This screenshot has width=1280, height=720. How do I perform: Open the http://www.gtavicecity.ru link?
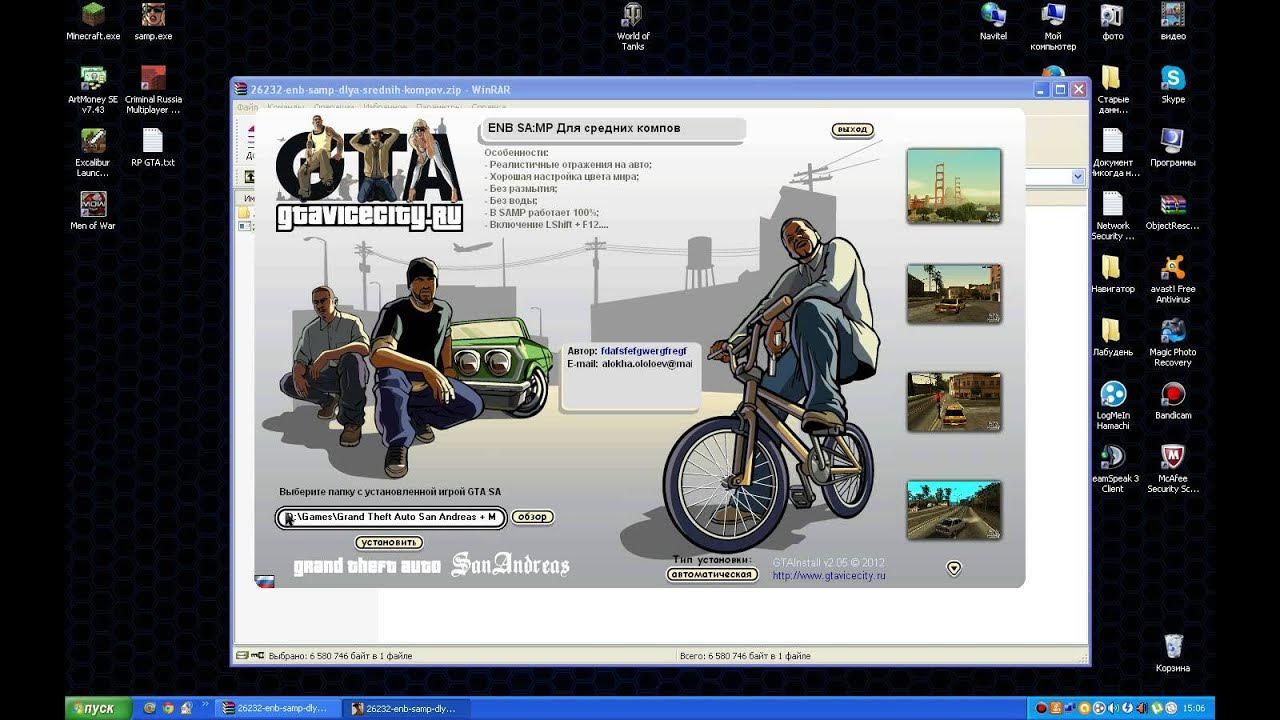tap(829, 575)
